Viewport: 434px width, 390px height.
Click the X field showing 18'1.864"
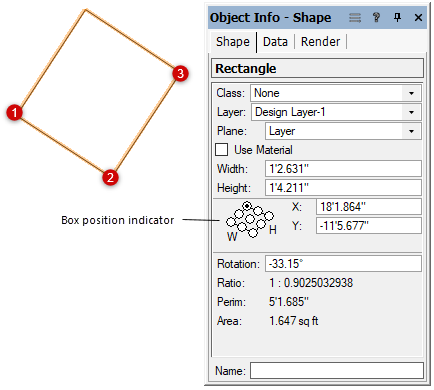pyautogui.click(x=369, y=207)
